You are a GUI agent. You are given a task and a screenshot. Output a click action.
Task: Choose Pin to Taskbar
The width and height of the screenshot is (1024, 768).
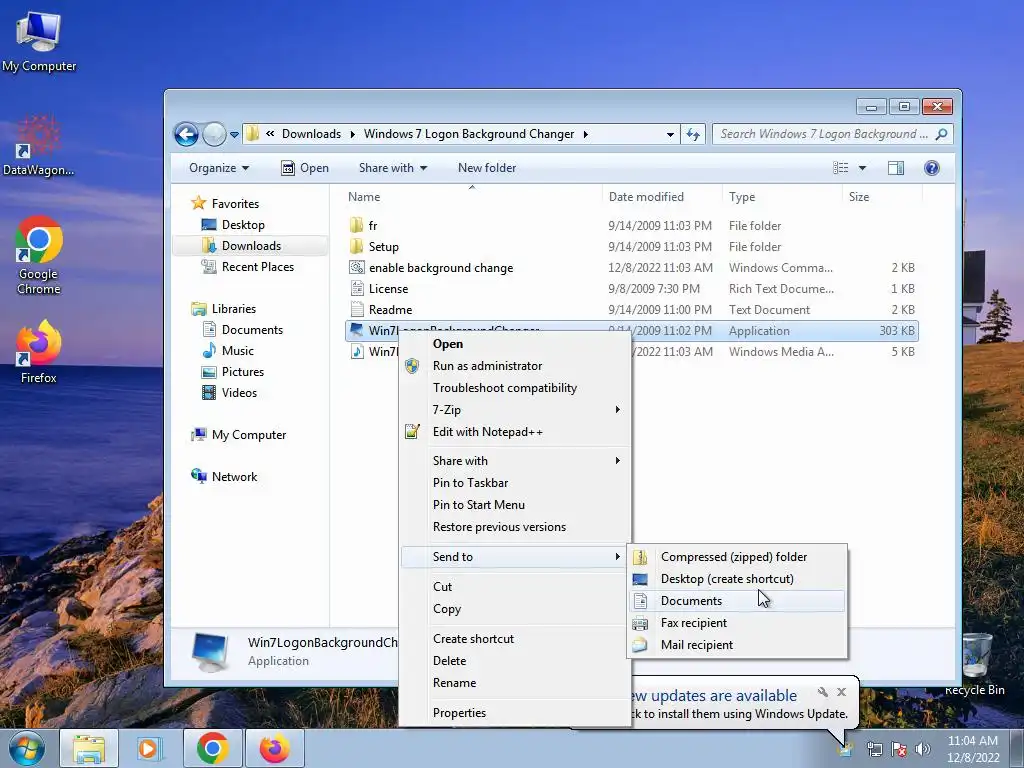(x=515, y=483)
